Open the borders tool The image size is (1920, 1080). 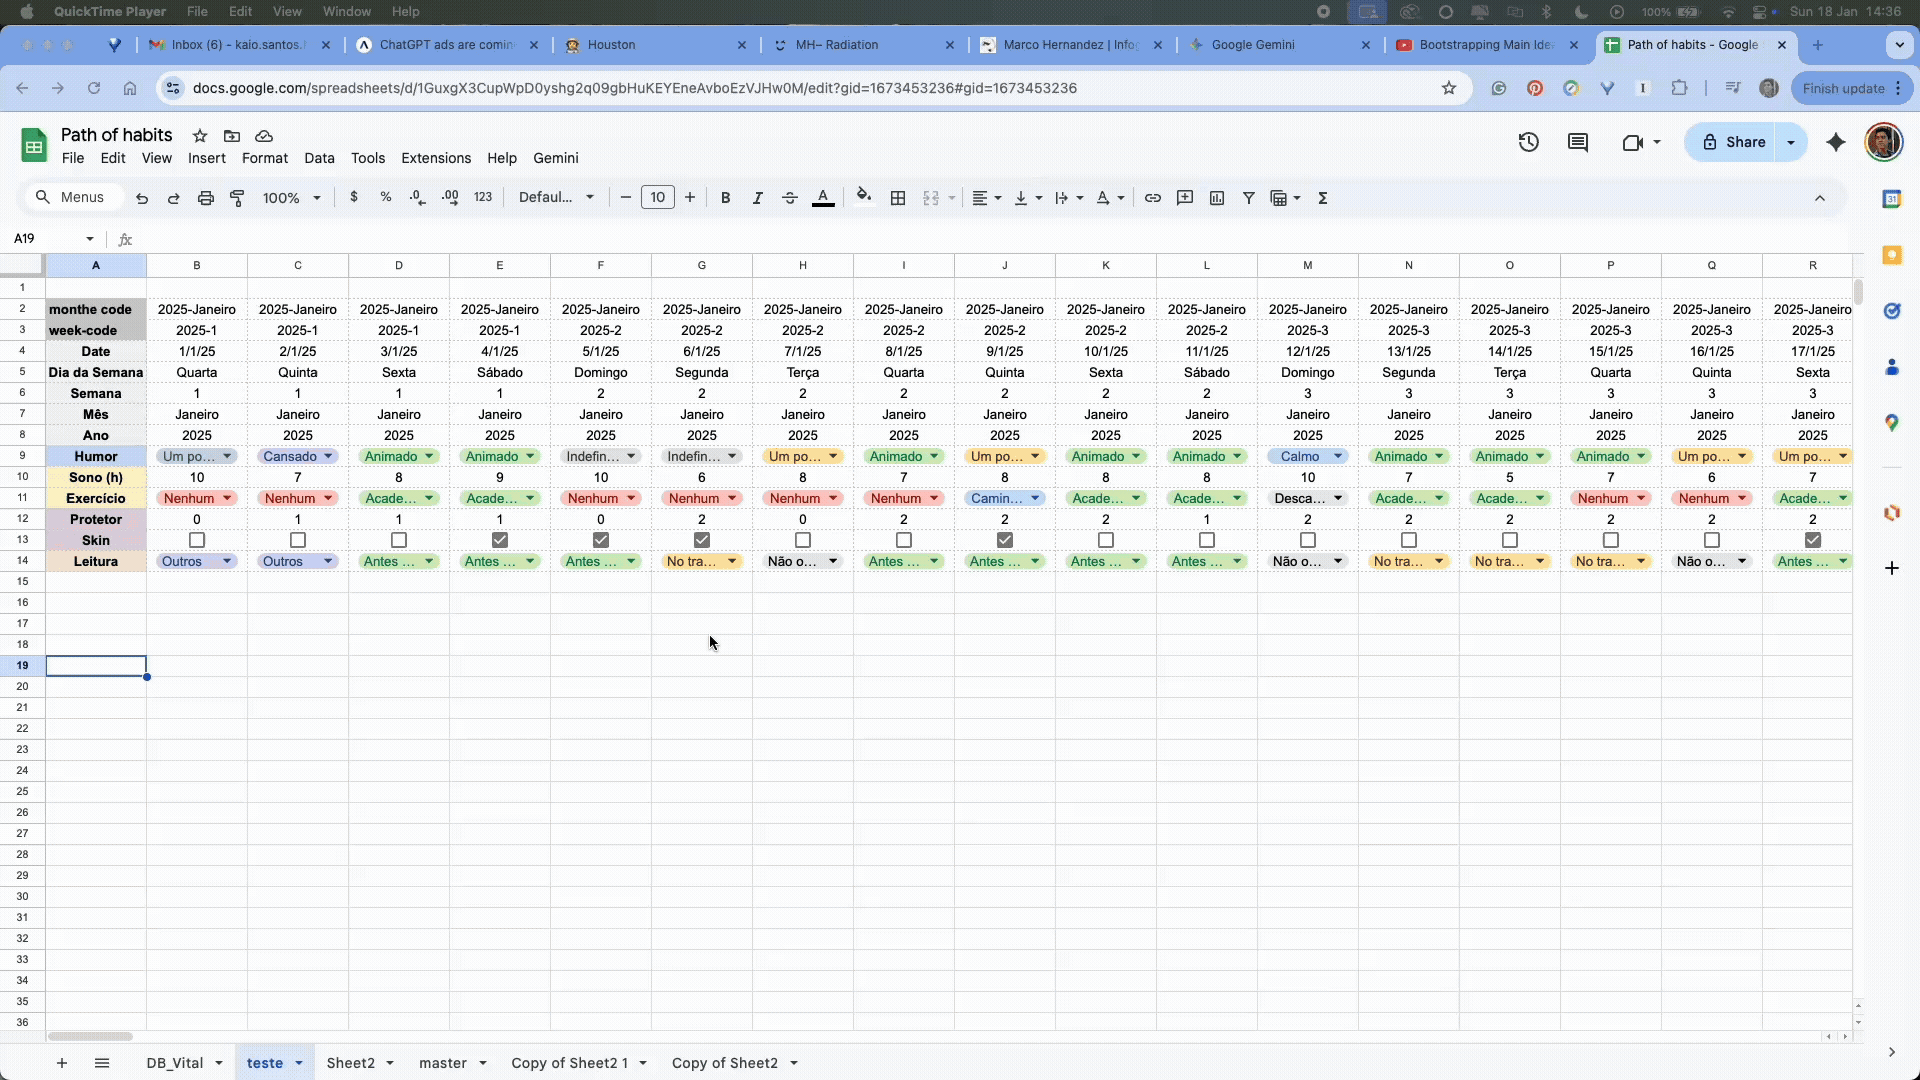[x=898, y=198]
